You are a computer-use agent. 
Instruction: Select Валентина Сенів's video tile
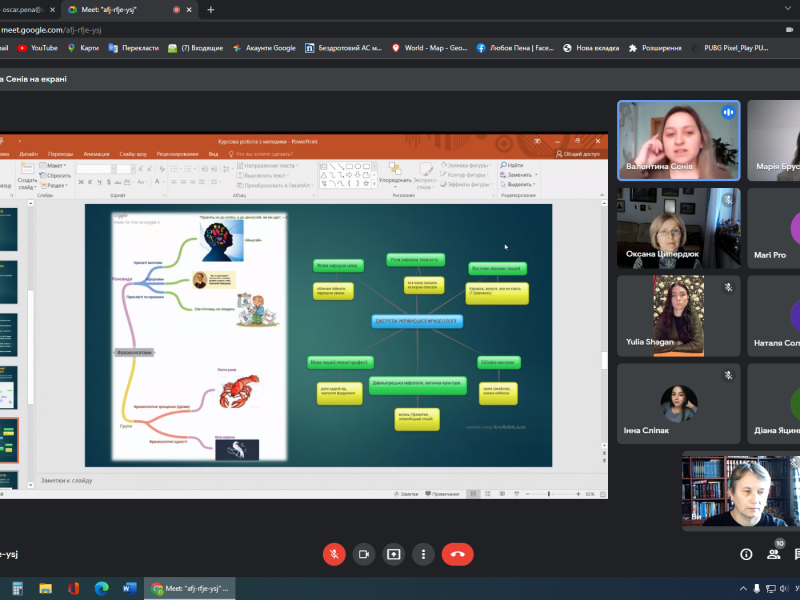677,141
